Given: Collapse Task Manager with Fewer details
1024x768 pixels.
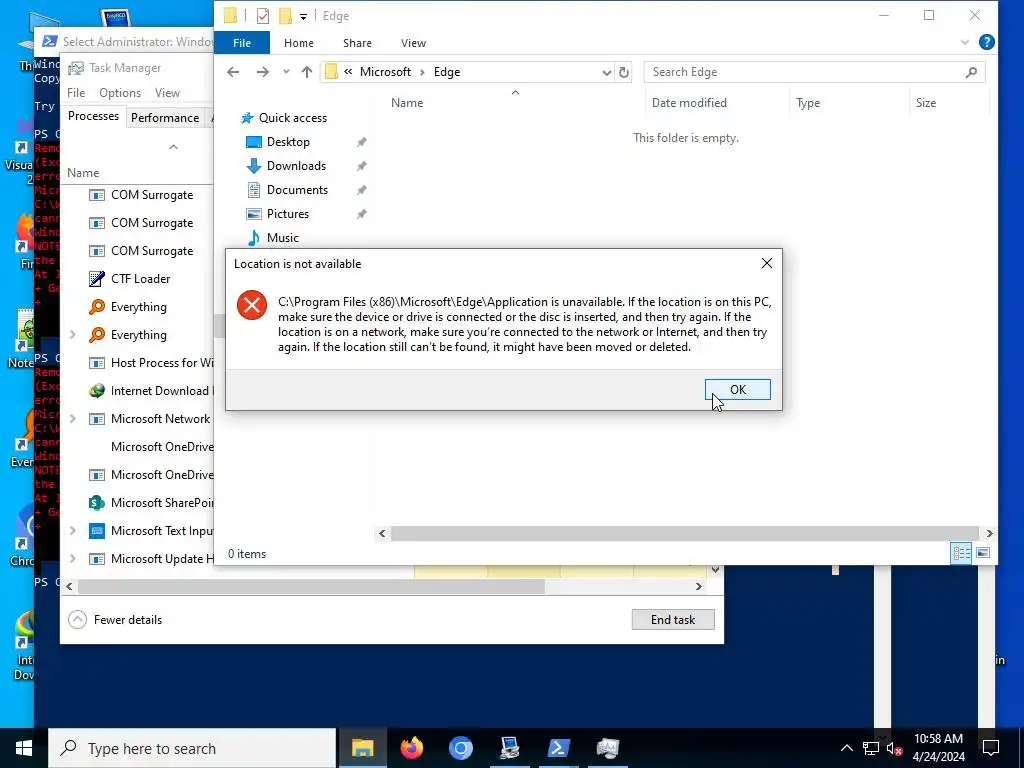Looking at the screenshot, I should coord(116,620).
